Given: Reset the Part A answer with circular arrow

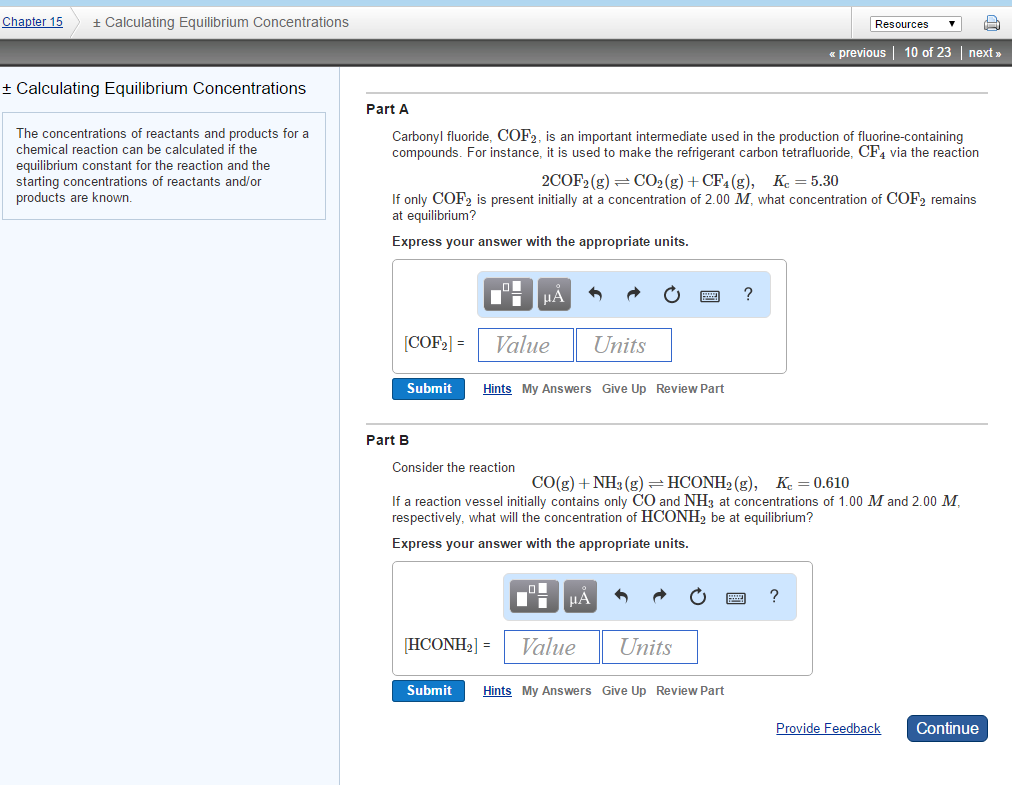Looking at the screenshot, I should [x=671, y=294].
